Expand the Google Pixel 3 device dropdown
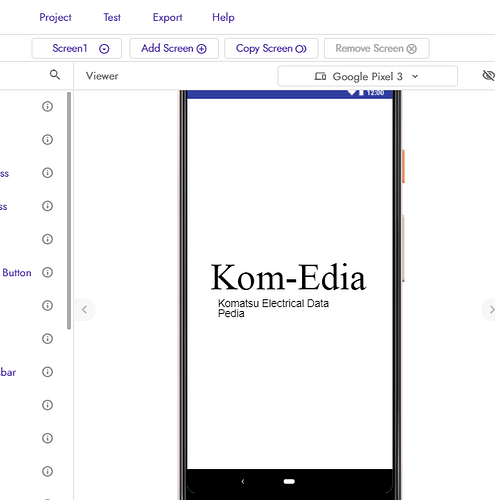The image size is (495, 500). pyautogui.click(x=367, y=76)
